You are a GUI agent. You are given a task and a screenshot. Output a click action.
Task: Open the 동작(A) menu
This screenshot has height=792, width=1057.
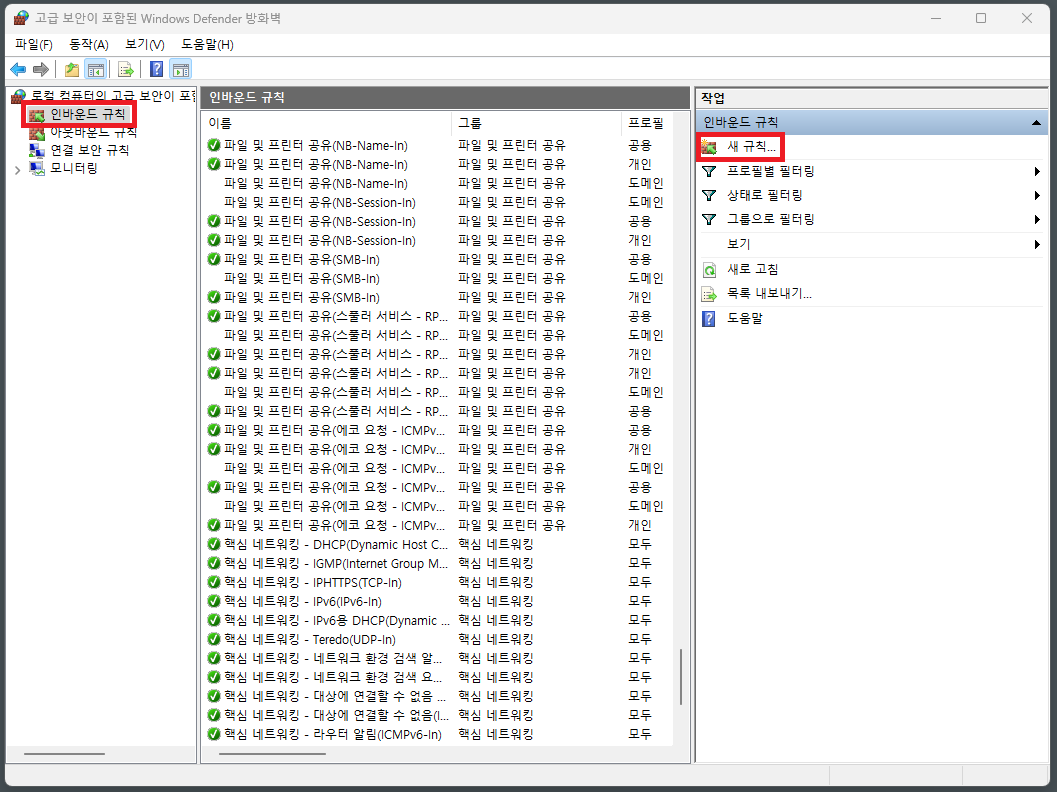tap(89, 44)
